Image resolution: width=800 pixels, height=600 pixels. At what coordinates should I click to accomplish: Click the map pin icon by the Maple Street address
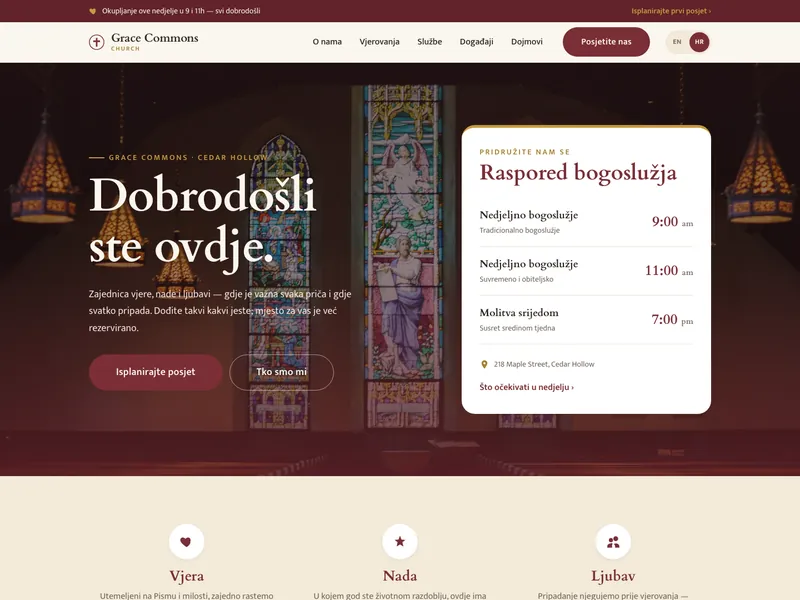(484, 364)
